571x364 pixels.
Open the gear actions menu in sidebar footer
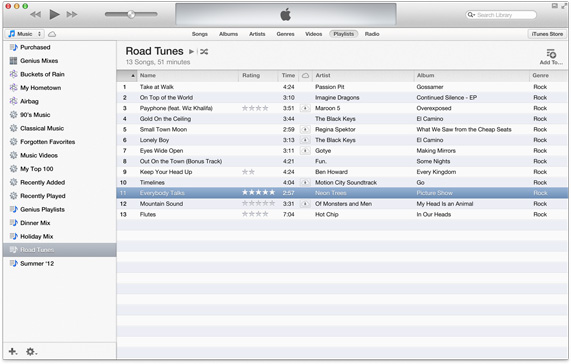pyautogui.click(x=31, y=352)
